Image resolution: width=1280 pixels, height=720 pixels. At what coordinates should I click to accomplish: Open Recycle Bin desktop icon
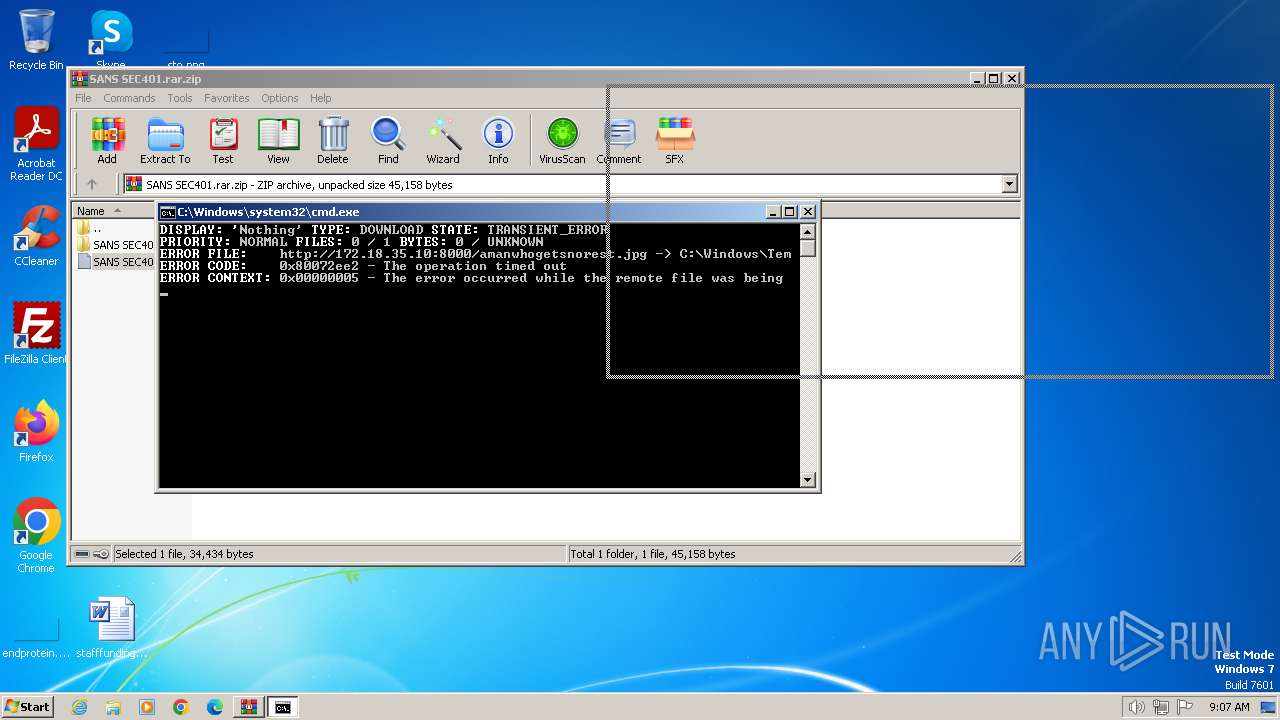36,40
